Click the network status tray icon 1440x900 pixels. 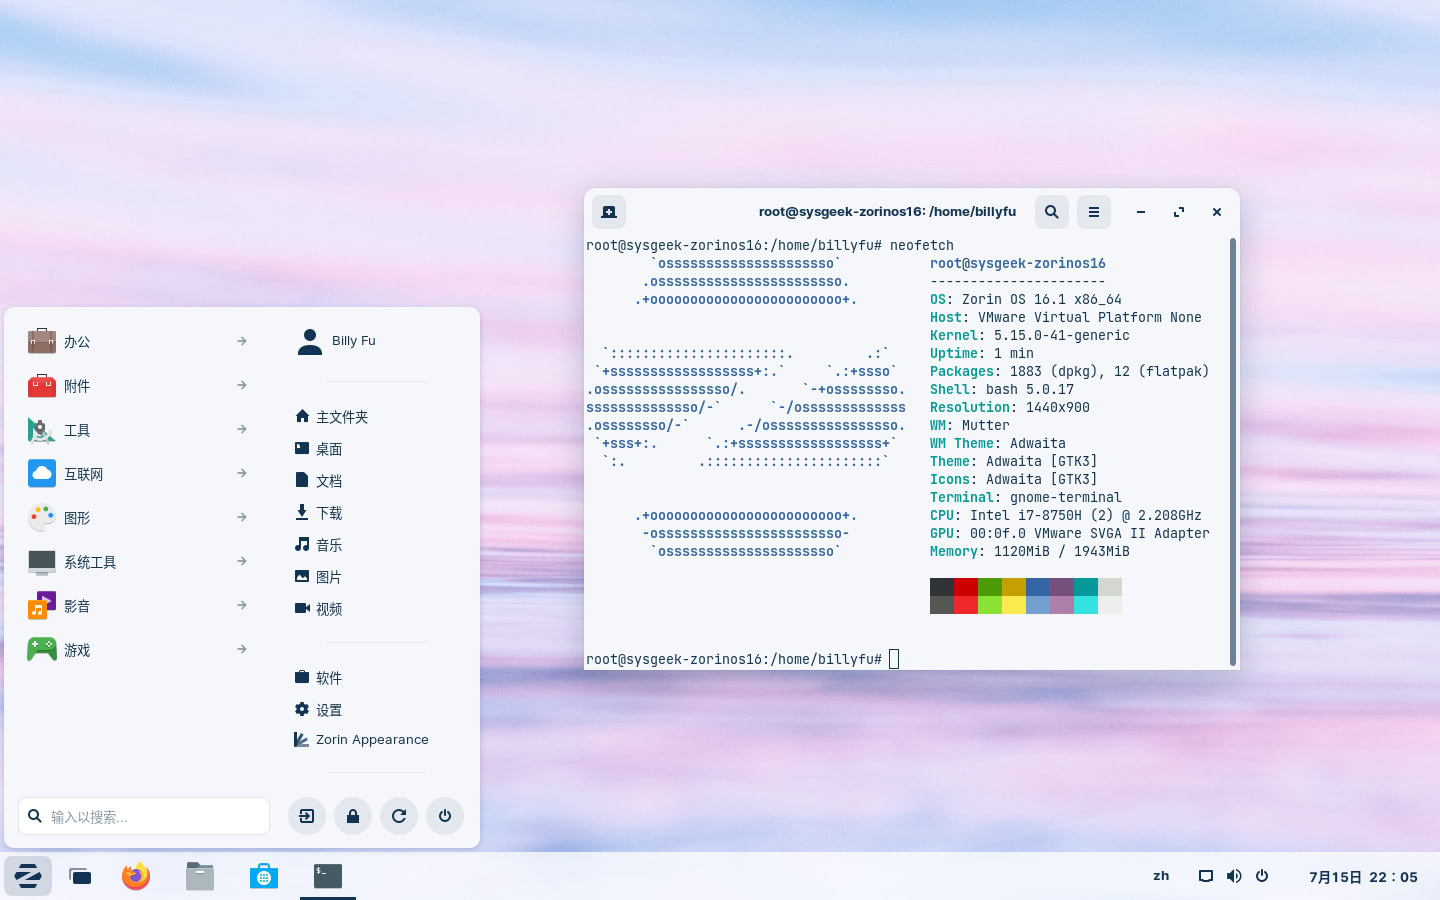(x=1206, y=876)
